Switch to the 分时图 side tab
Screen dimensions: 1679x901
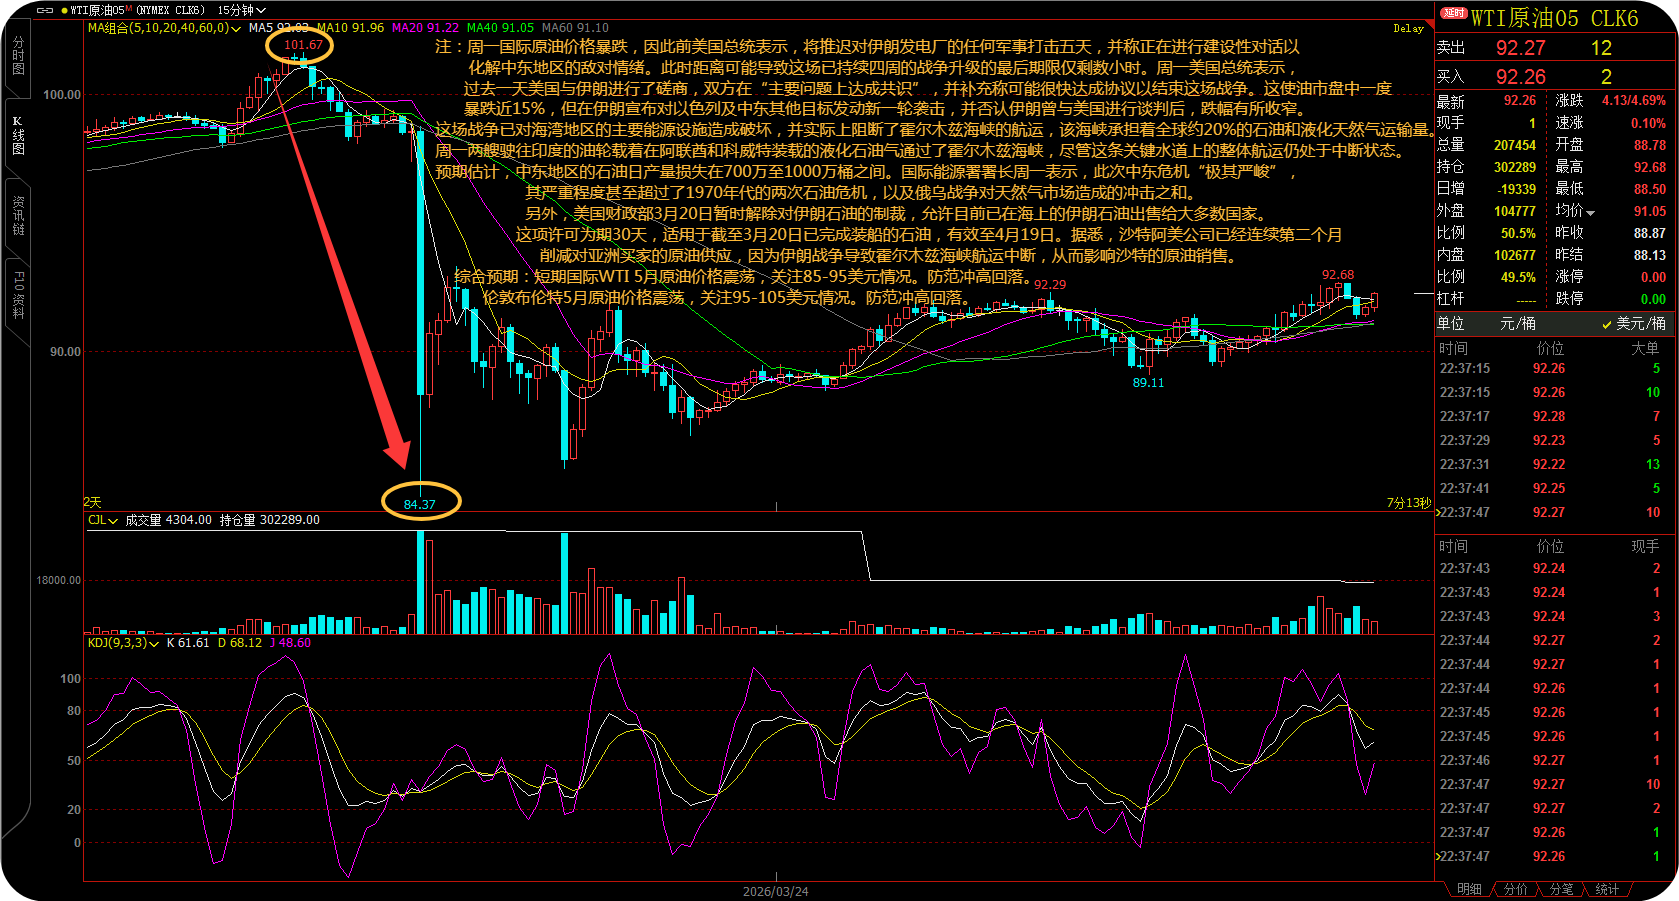(x=17, y=55)
